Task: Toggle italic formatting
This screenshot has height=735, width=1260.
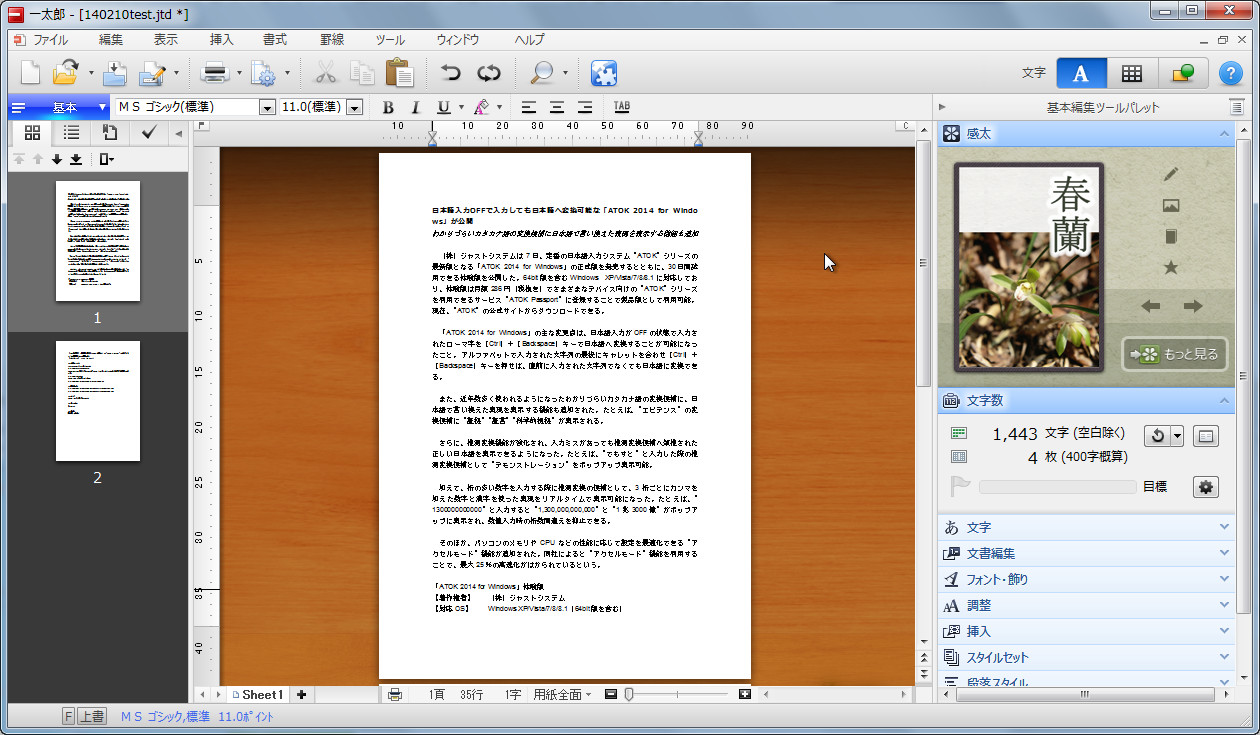Action: (415, 107)
